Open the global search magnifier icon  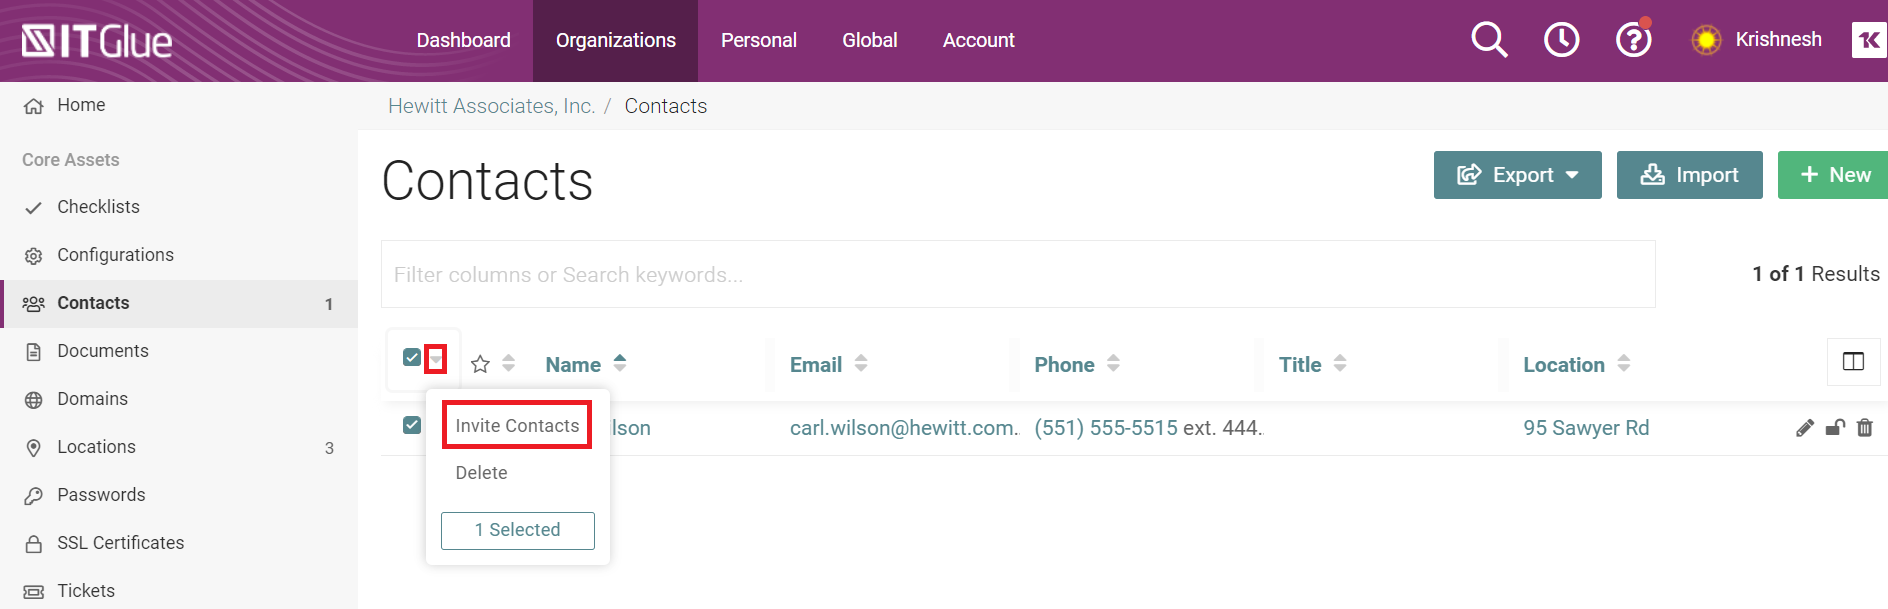coord(1489,40)
